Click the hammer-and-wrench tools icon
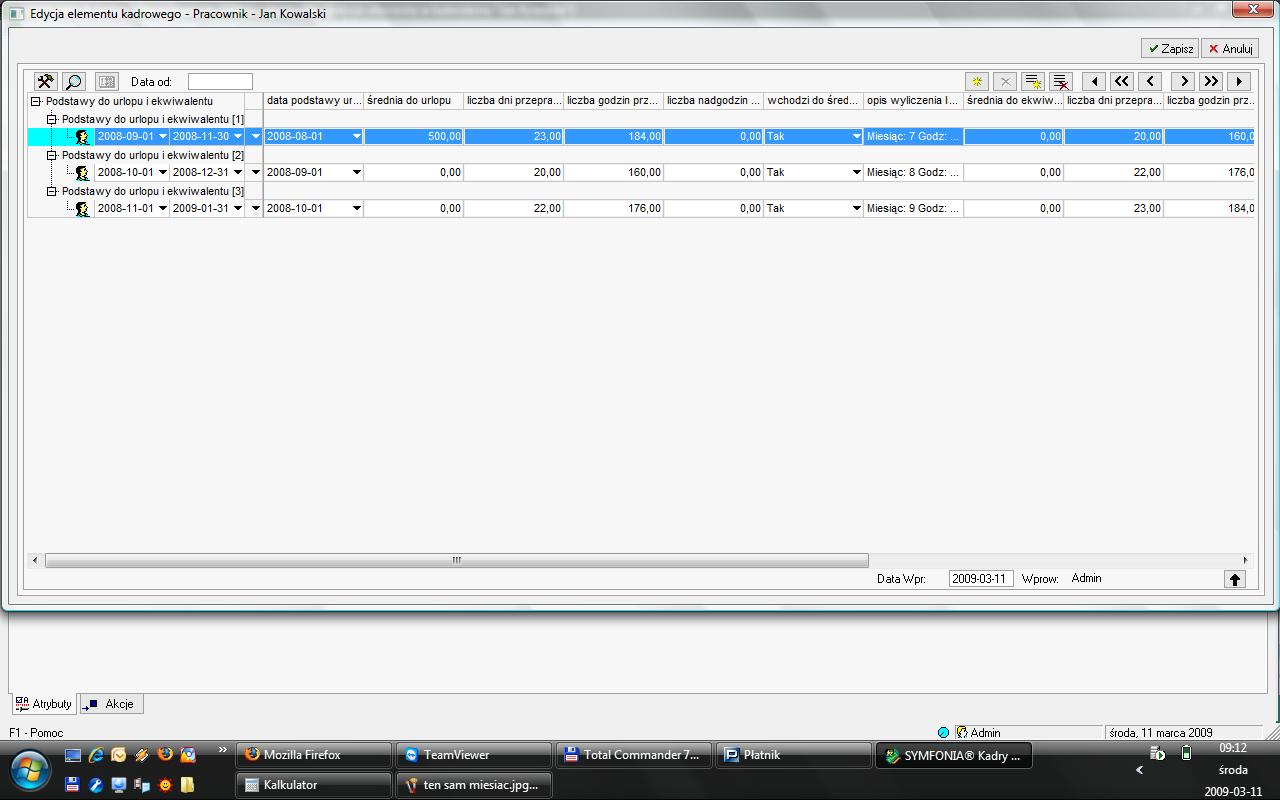This screenshot has height=800, width=1280. pos(45,82)
